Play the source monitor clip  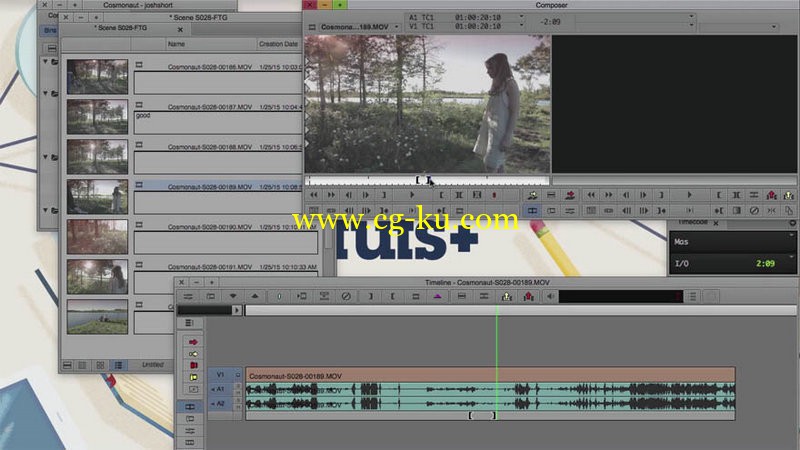(x=412, y=195)
